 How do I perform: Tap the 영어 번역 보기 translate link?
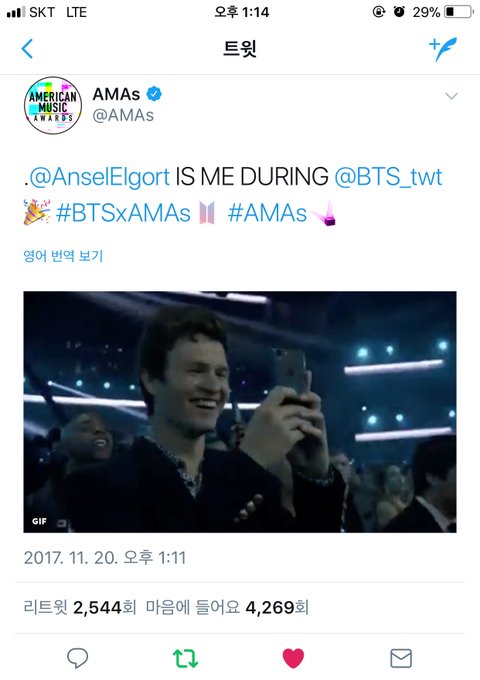click(x=63, y=256)
